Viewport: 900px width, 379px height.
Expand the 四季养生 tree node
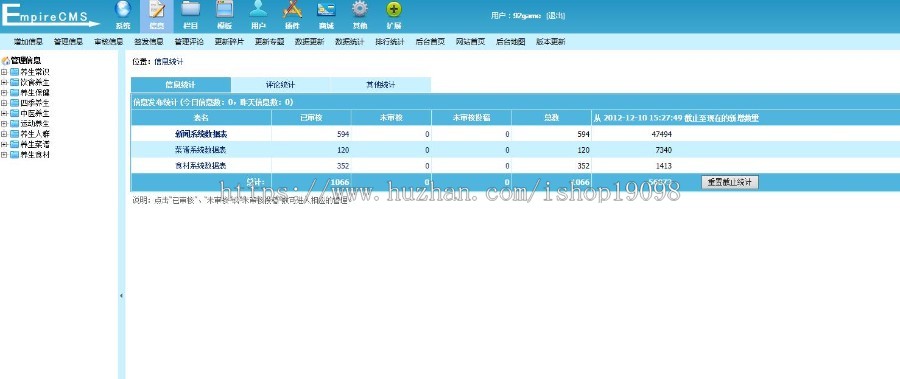pyautogui.click(x=4, y=103)
